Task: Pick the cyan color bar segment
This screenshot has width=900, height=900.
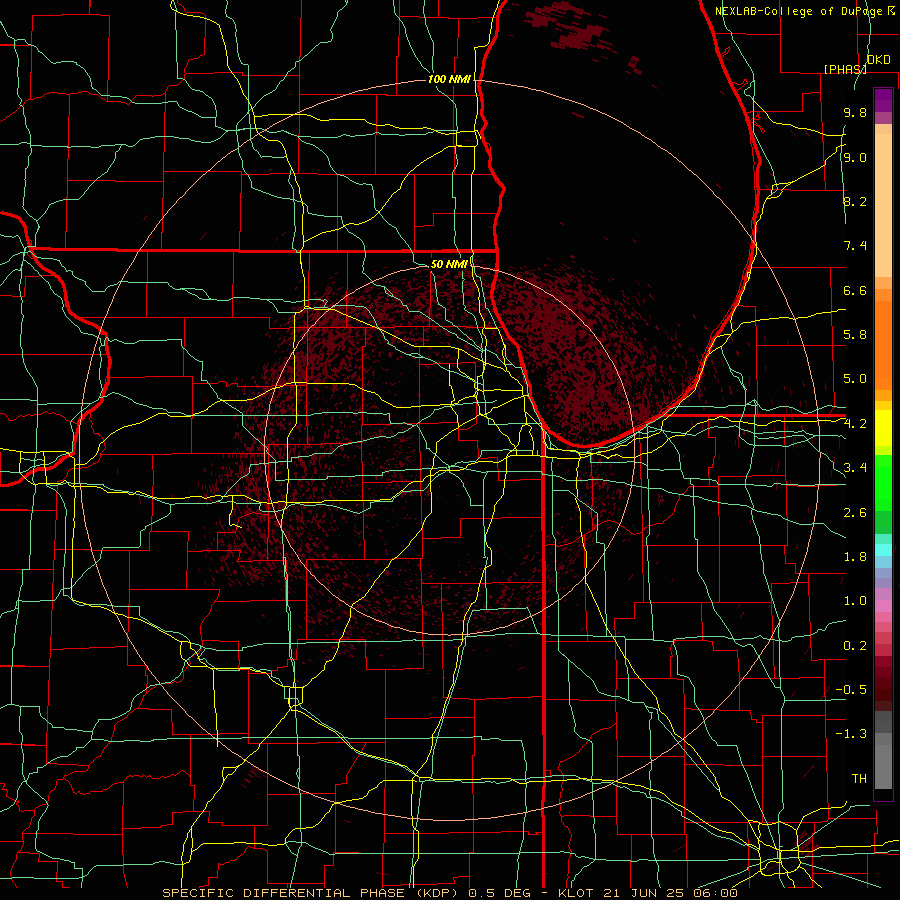Action: tap(883, 550)
